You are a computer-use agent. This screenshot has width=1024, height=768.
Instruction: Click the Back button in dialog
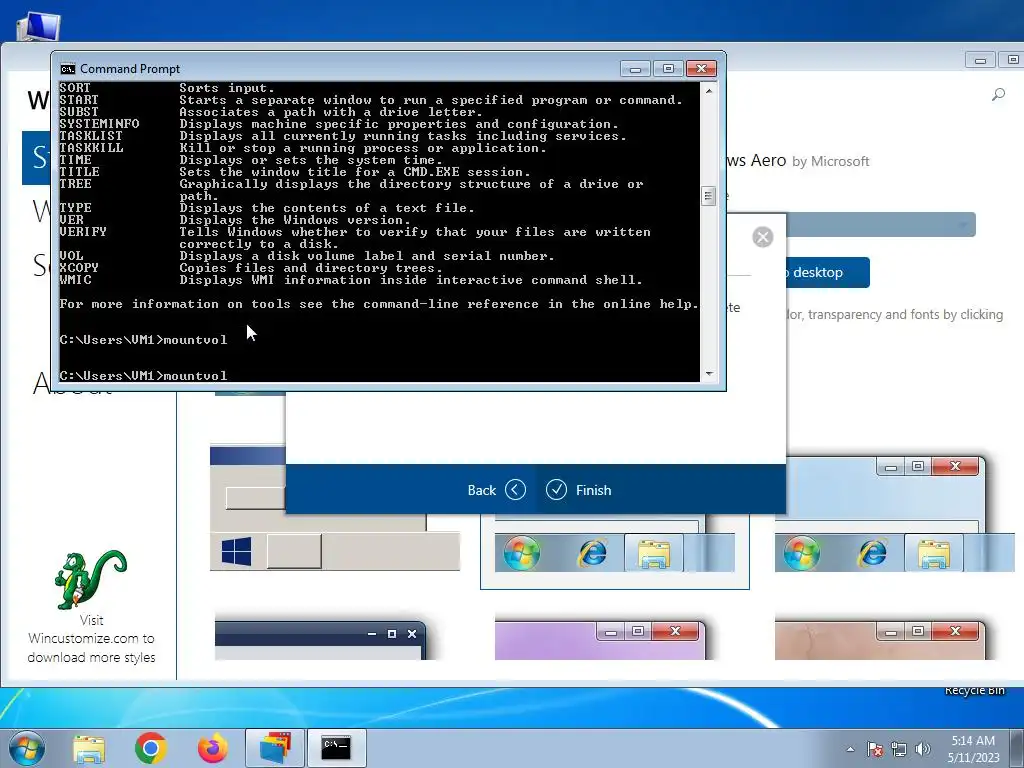(x=496, y=490)
